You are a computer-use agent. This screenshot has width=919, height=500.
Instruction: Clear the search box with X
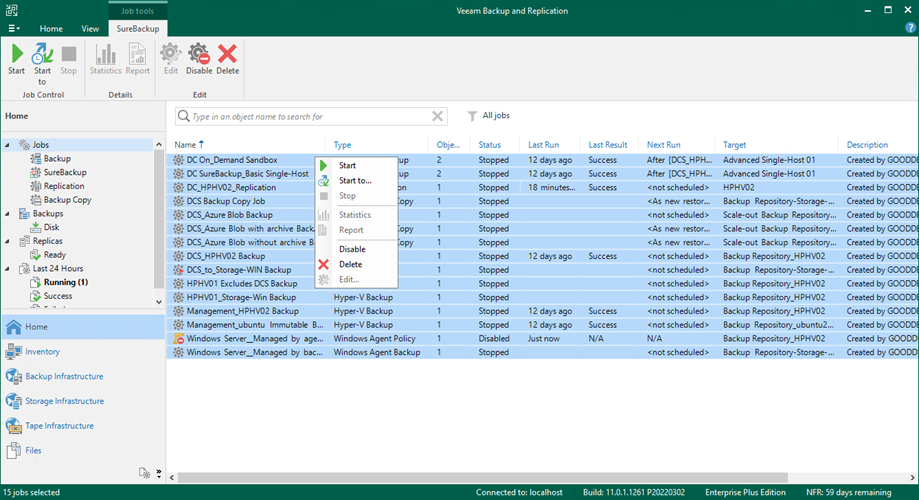click(x=437, y=116)
